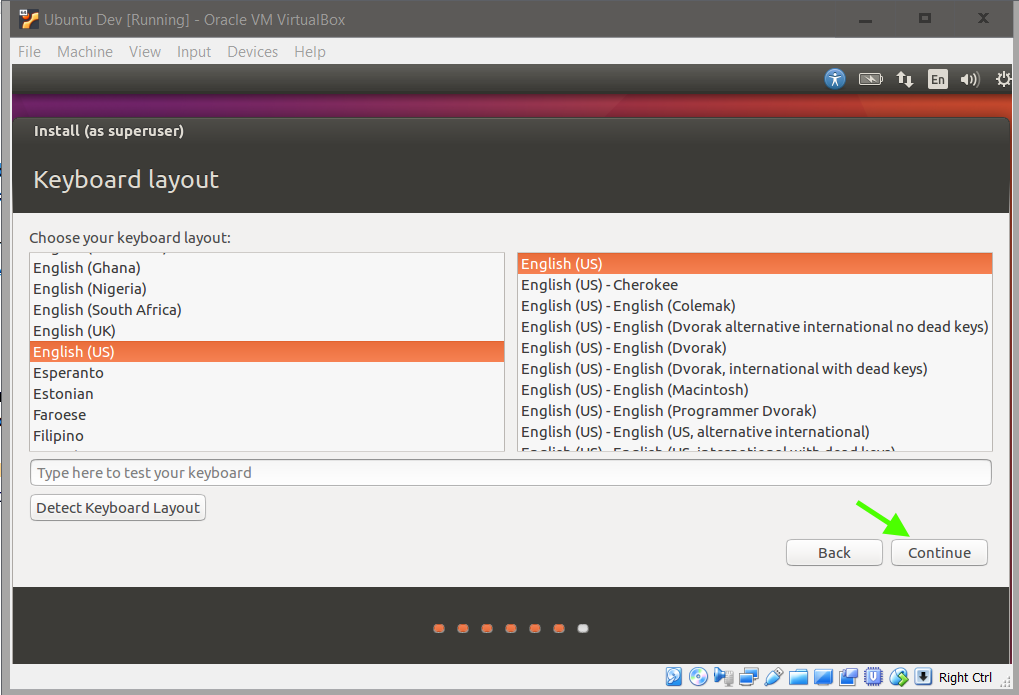This screenshot has height=695, width=1019.
Task: Select English (US) - English (Macintosh) variant
Action: click(x=755, y=390)
